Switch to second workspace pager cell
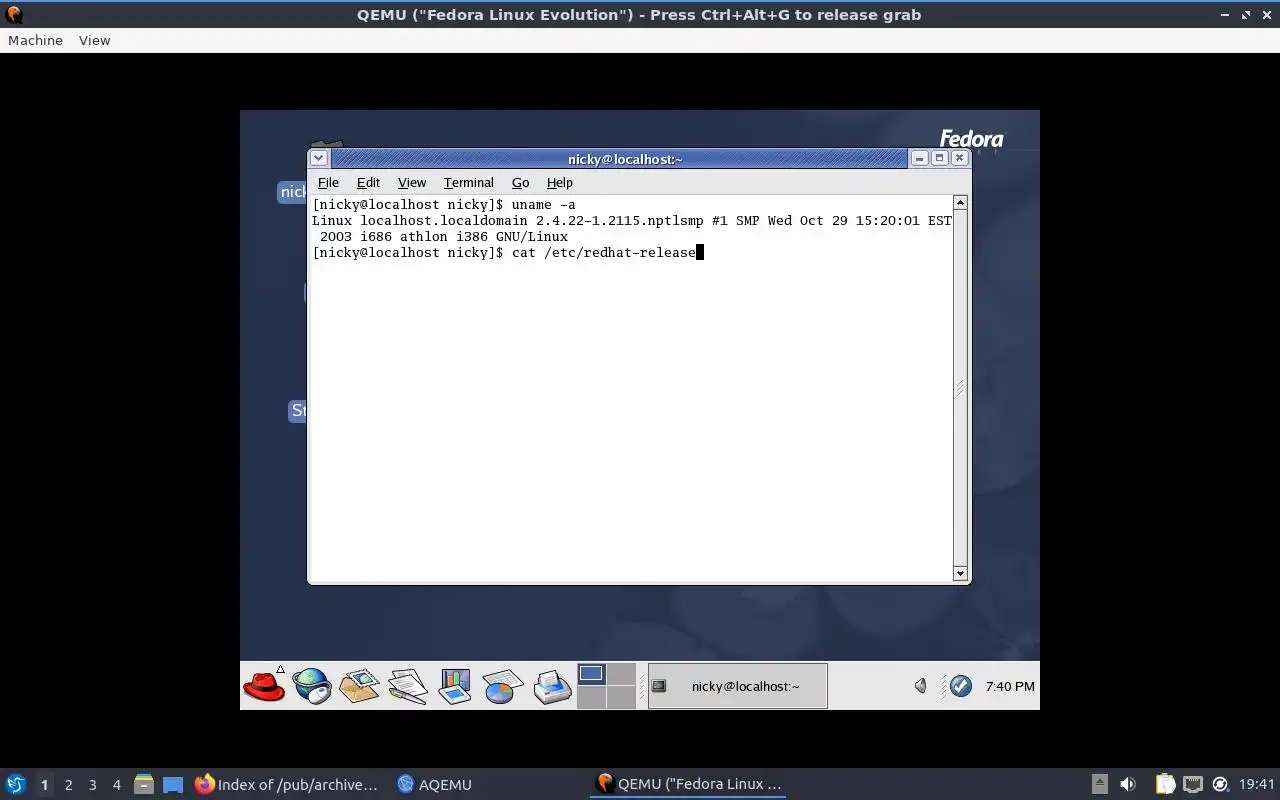The width and height of the screenshot is (1280, 800). [621, 674]
